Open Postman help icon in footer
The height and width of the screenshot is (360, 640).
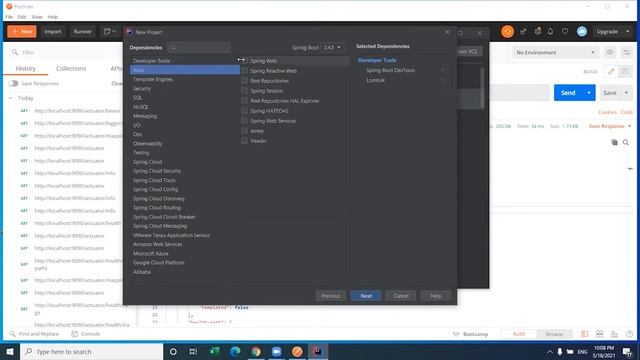point(629,334)
